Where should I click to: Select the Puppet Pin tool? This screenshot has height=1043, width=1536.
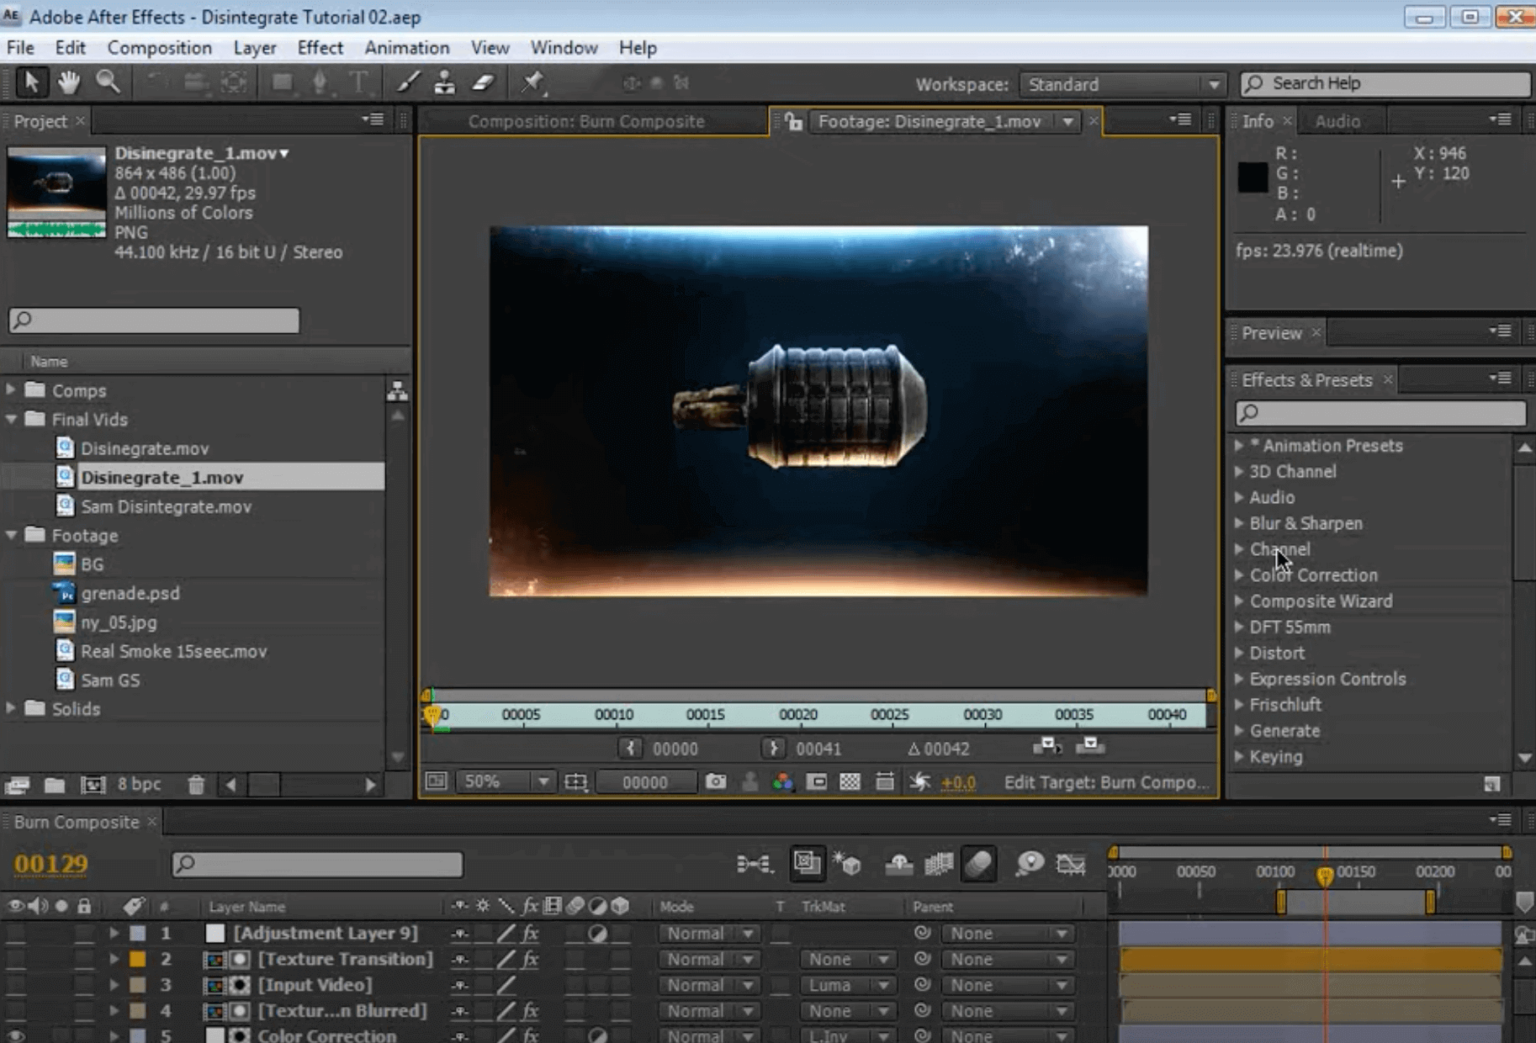[531, 84]
